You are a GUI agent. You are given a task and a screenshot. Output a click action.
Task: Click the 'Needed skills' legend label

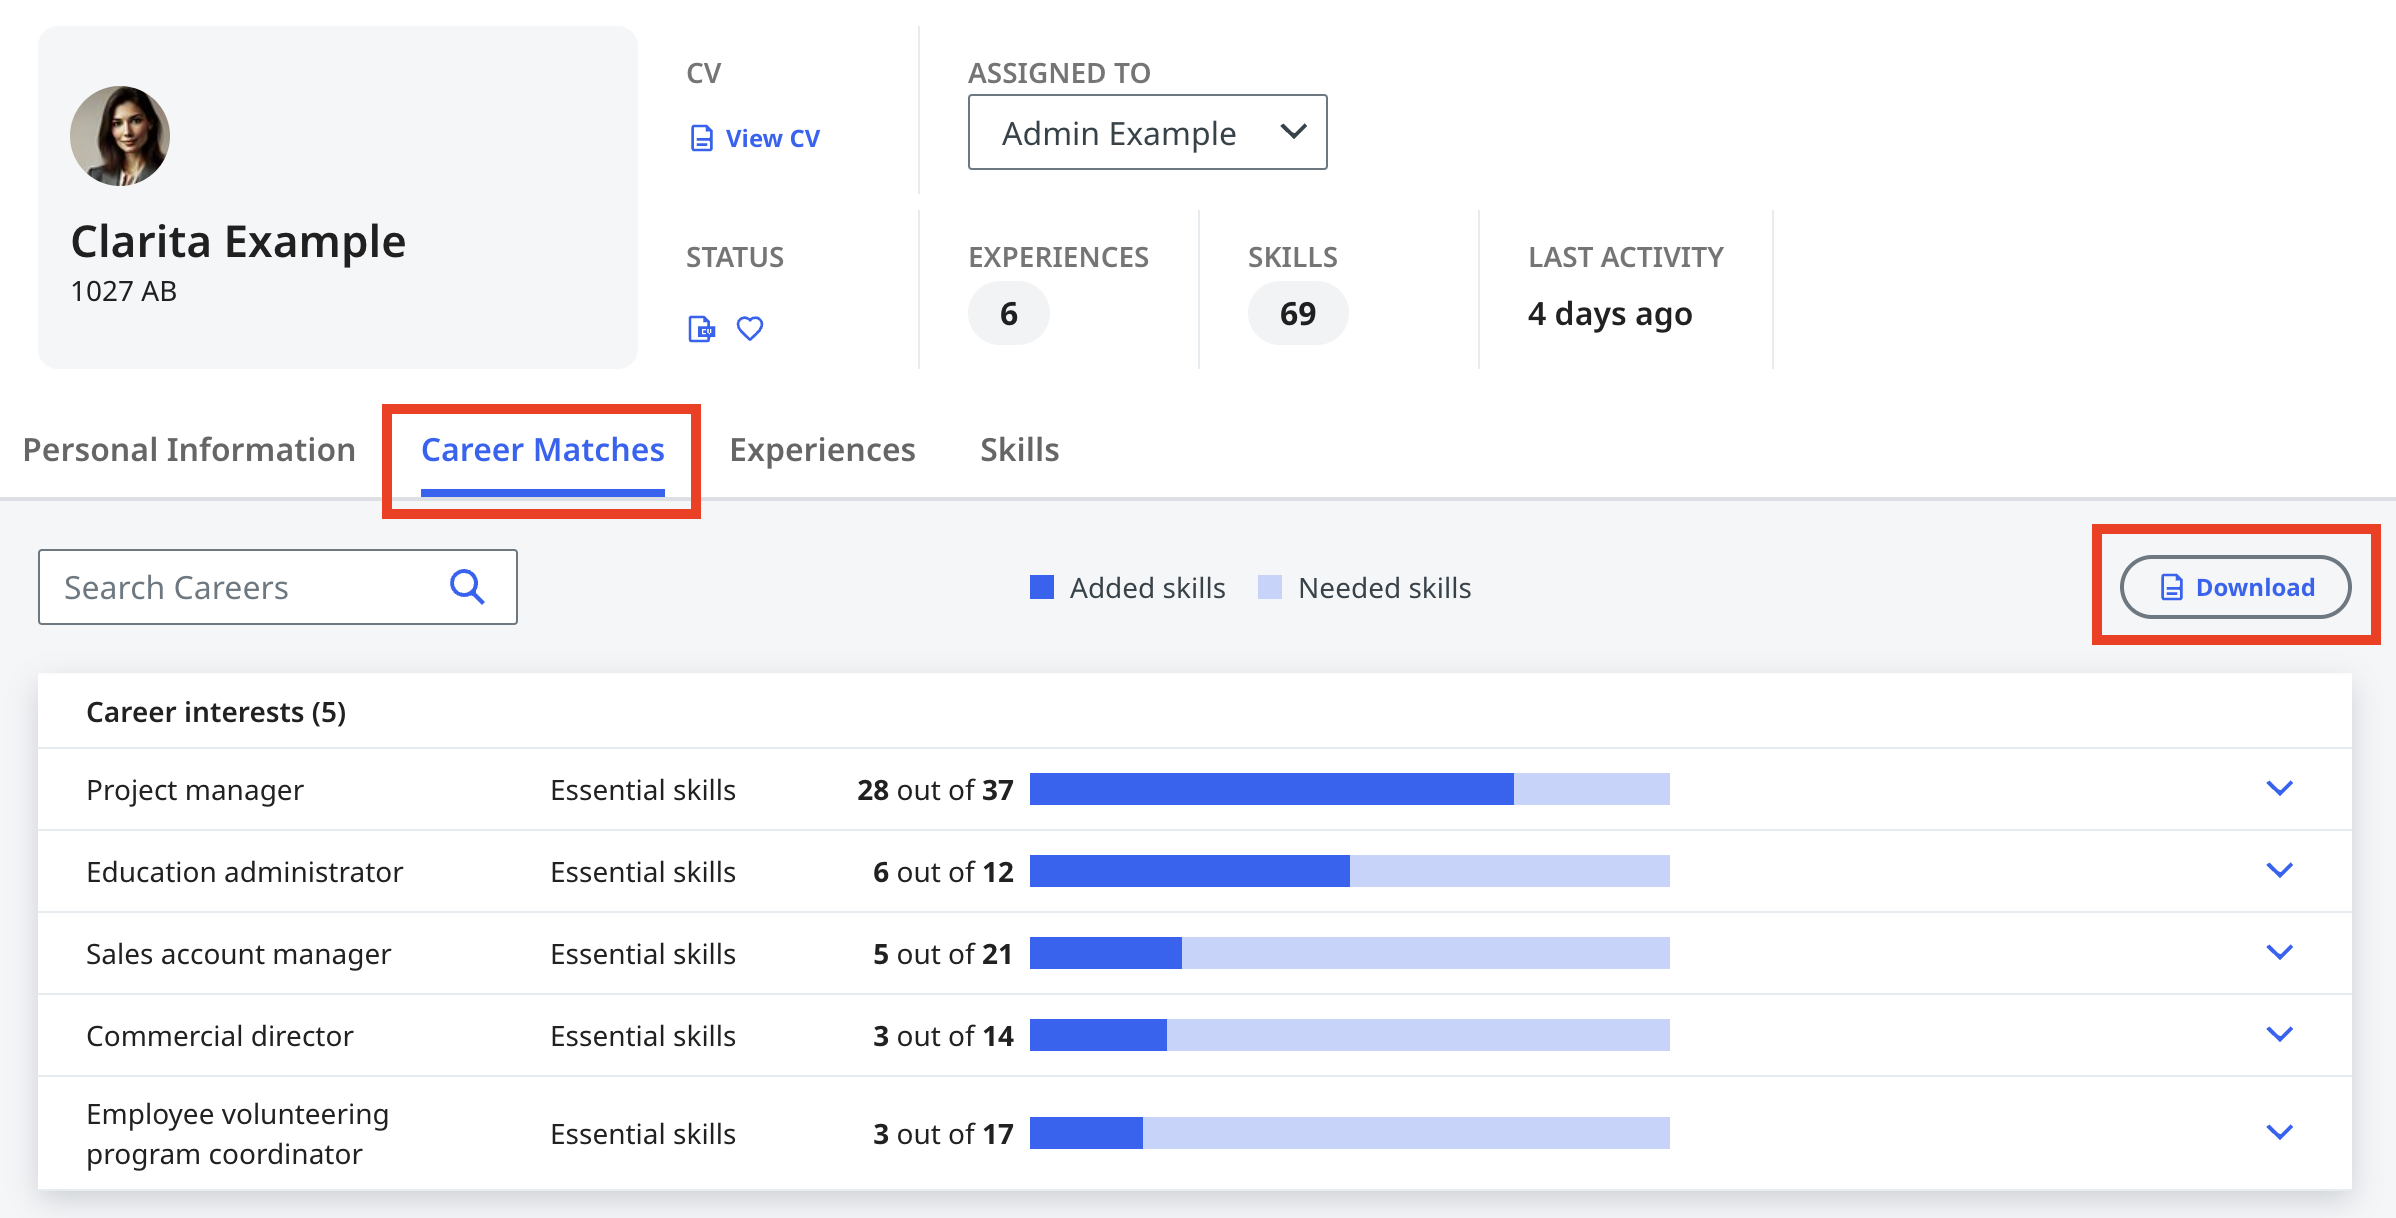tap(1385, 588)
